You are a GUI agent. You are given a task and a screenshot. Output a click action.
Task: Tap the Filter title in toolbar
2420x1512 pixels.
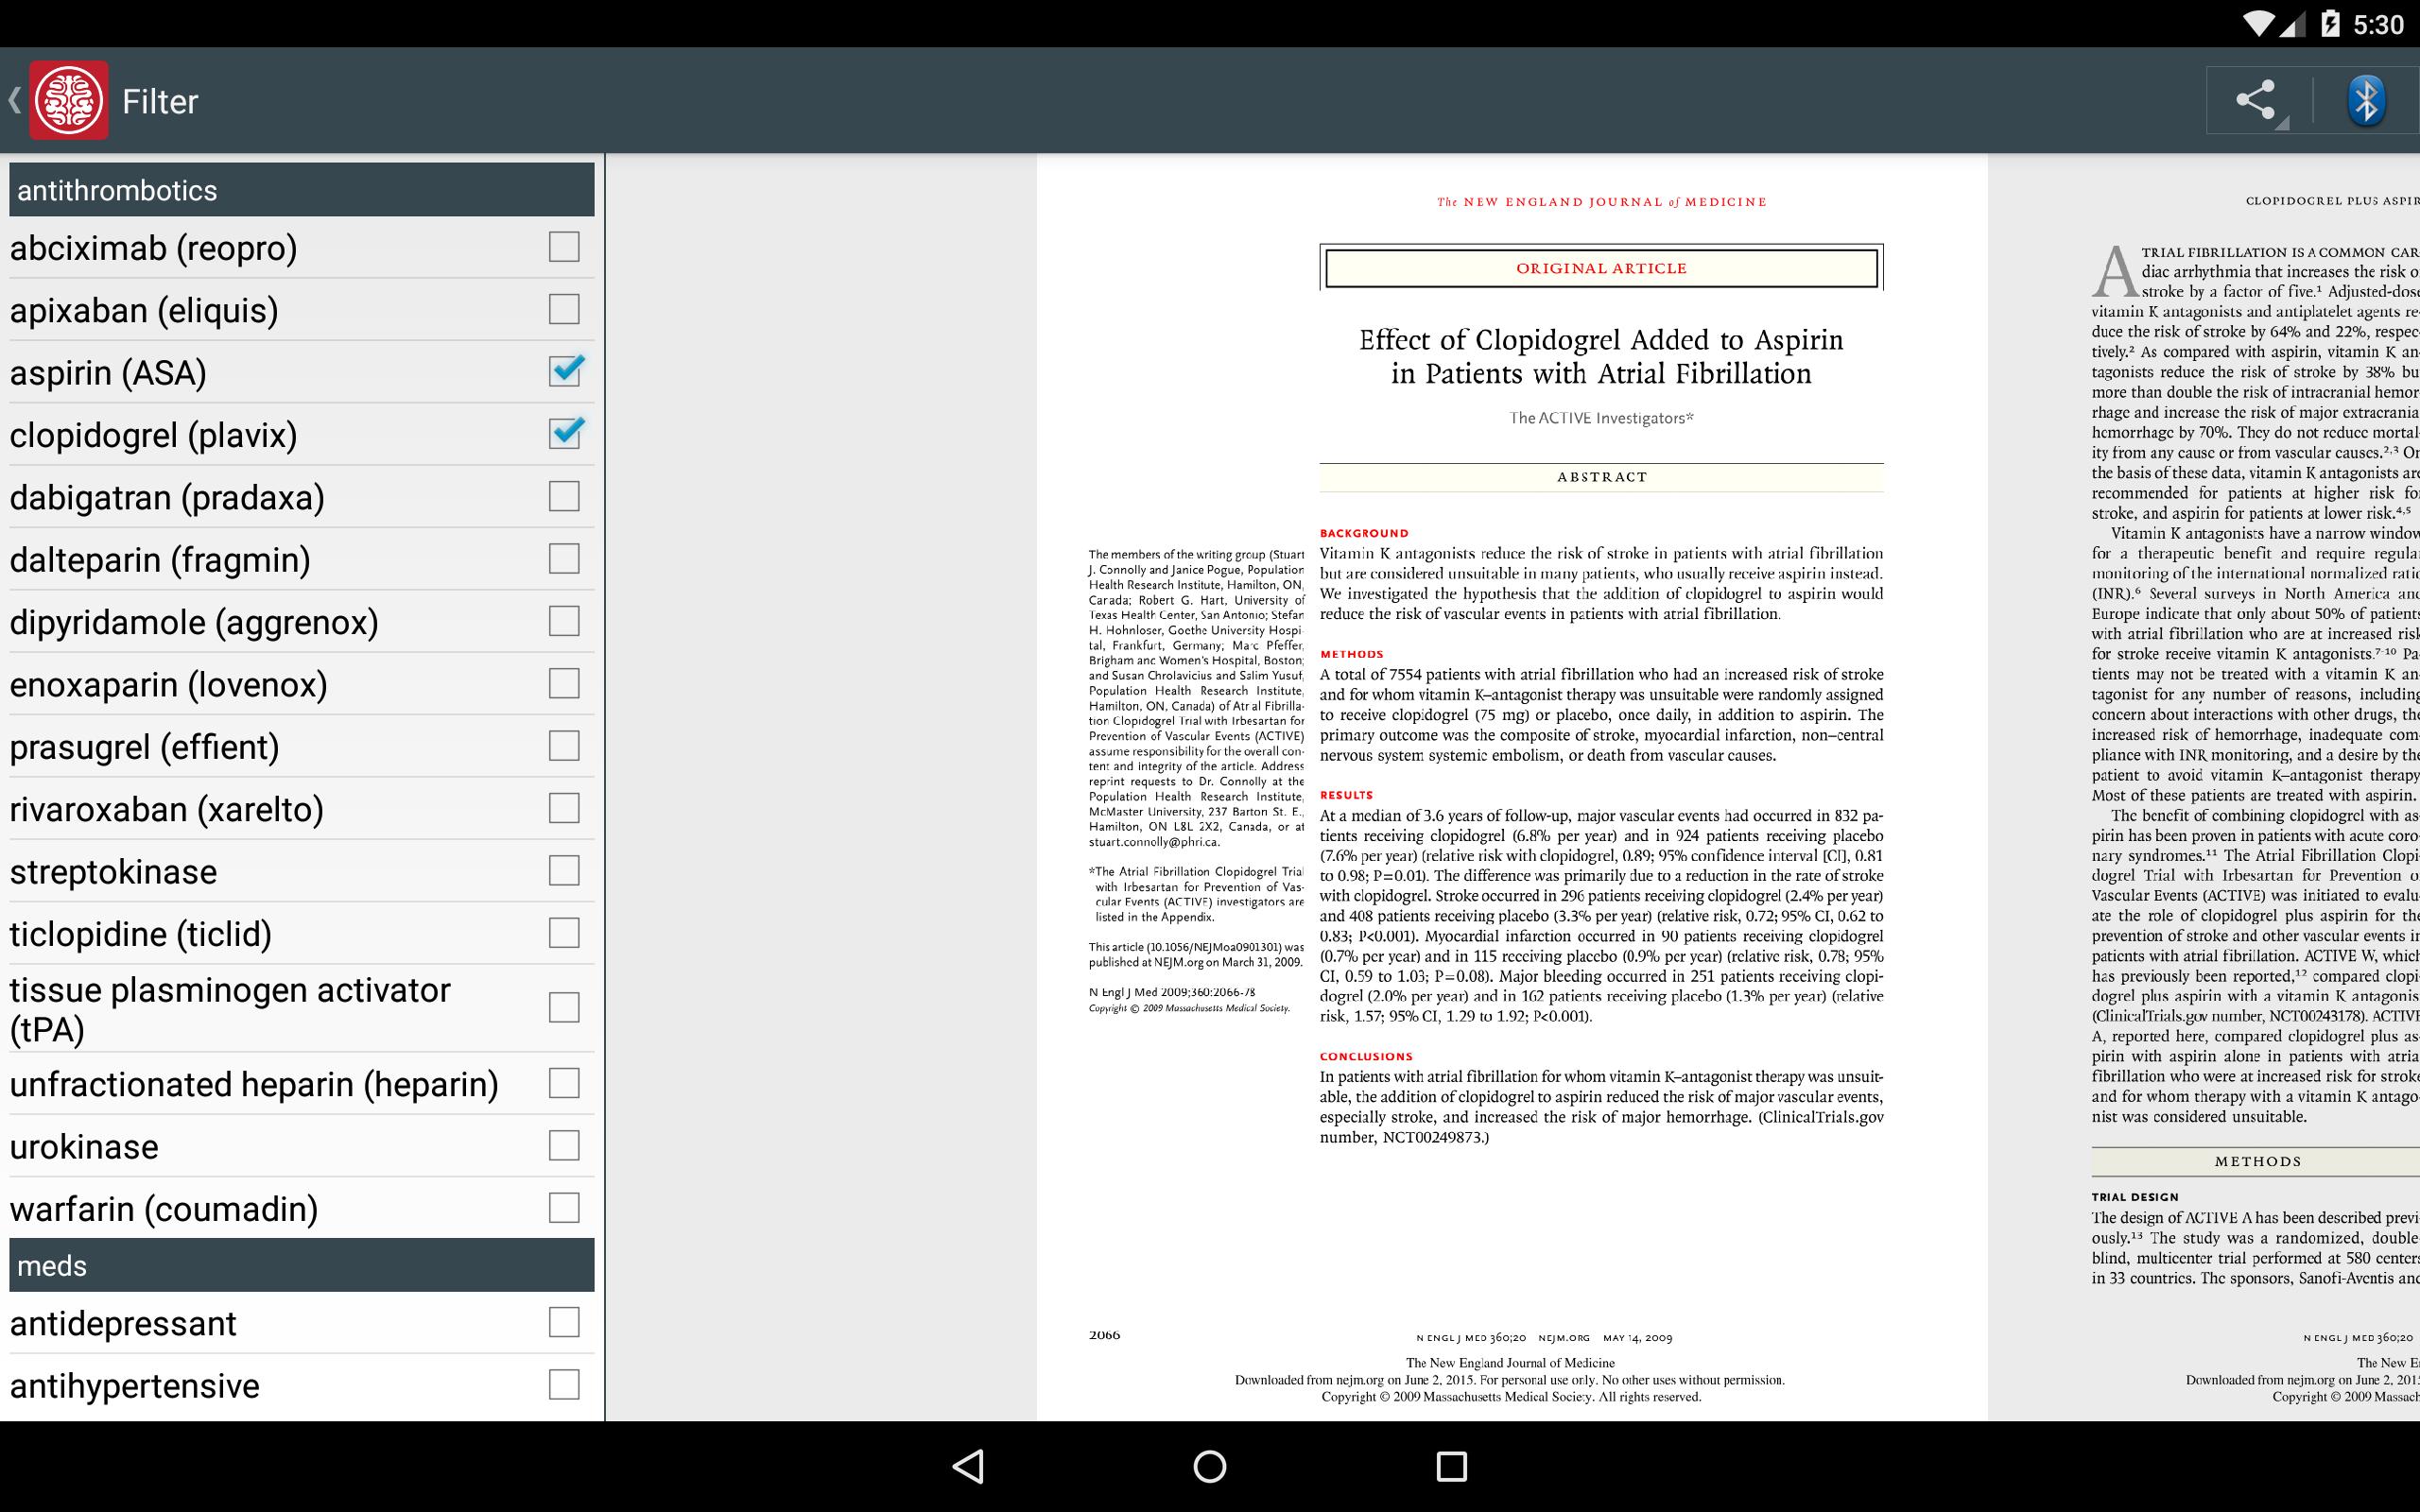coord(160,101)
